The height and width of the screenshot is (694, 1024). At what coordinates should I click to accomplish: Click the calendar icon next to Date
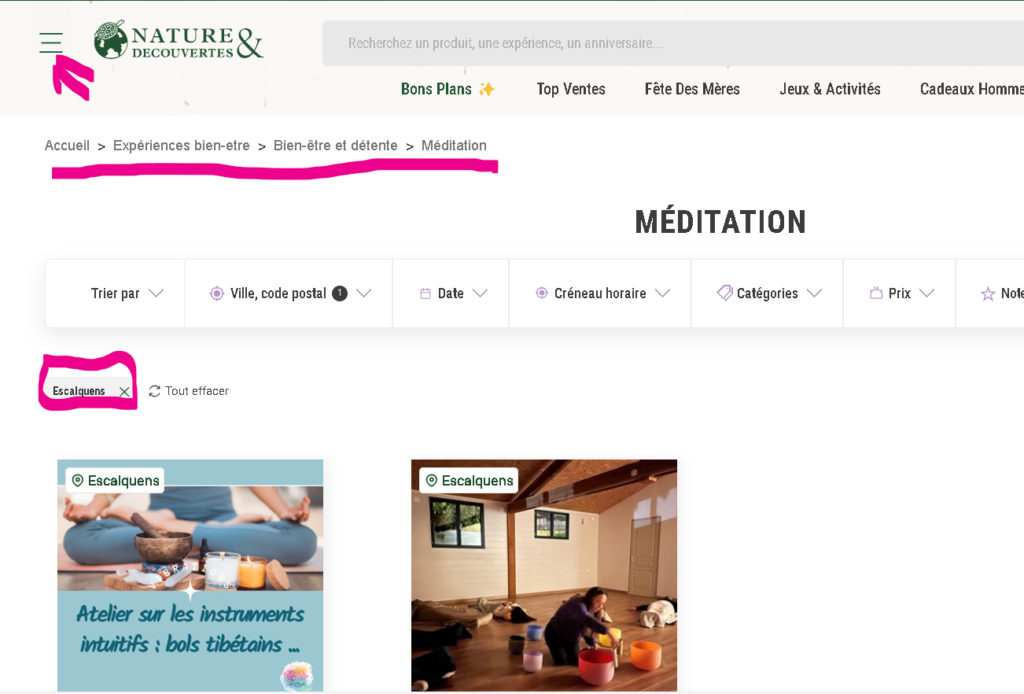(425, 294)
